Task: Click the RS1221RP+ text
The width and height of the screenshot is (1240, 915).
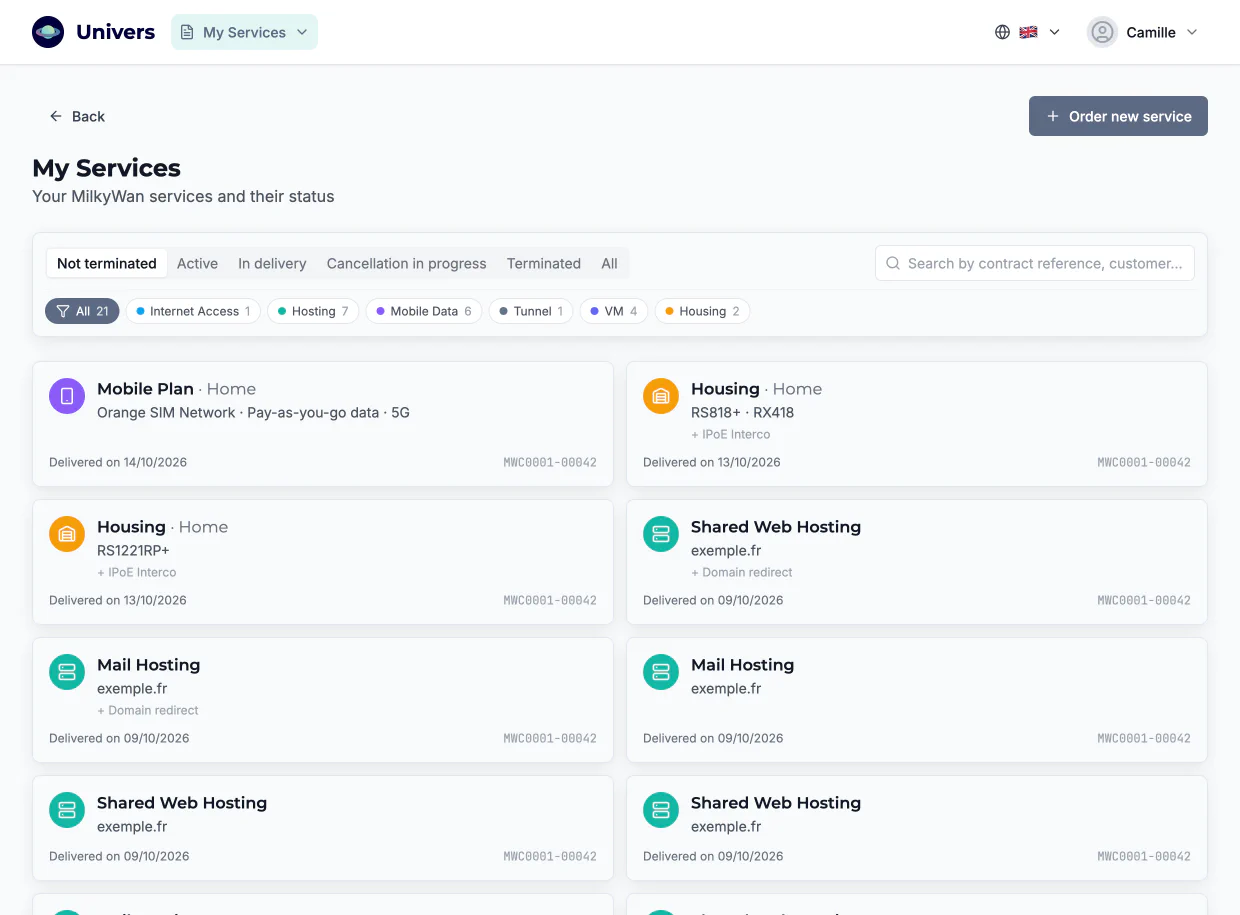Action: pos(133,550)
